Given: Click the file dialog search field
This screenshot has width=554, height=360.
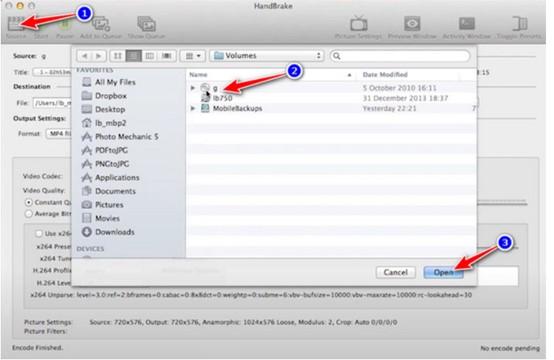Looking at the screenshot, I should tap(400, 56).
